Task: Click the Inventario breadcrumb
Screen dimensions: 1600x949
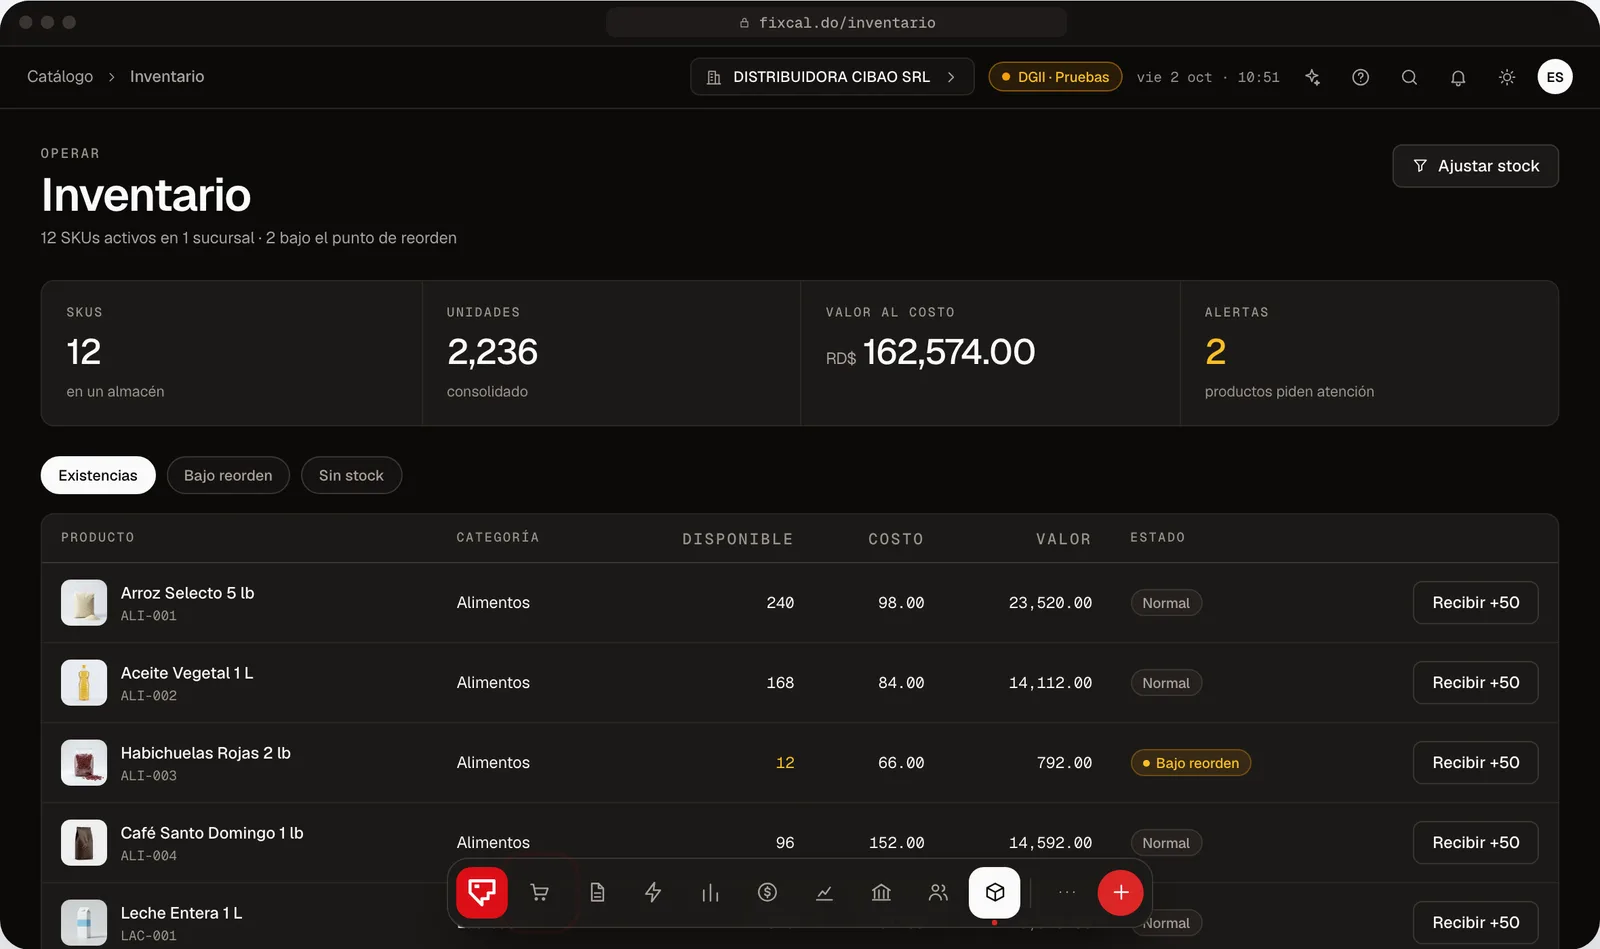Action: click(x=167, y=77)
